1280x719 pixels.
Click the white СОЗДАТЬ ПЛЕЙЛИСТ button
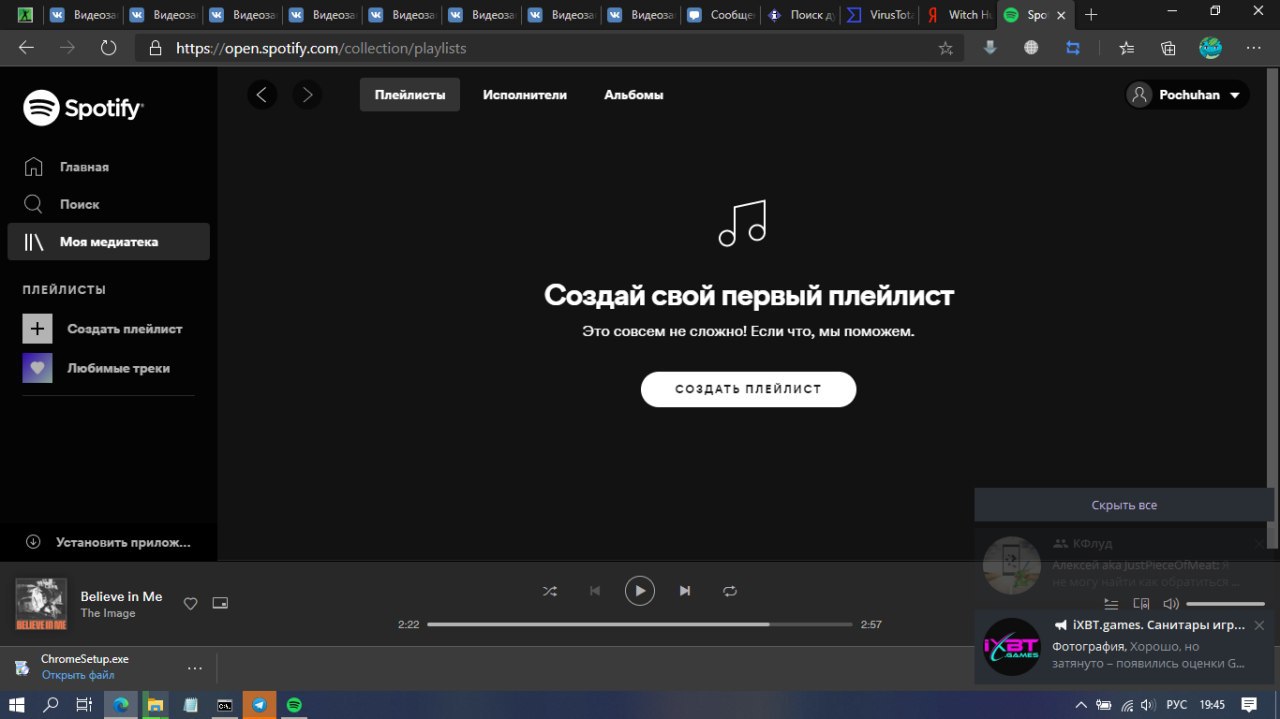(748, 389)
